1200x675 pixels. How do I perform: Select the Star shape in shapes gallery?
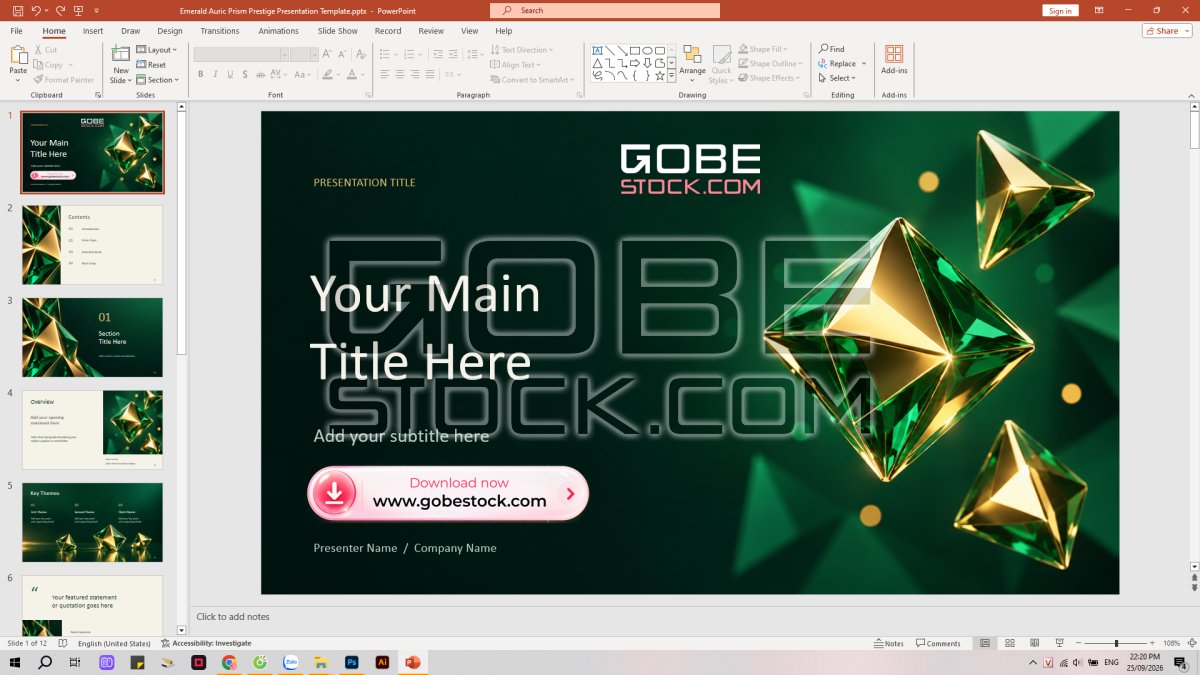coord(659,75)
